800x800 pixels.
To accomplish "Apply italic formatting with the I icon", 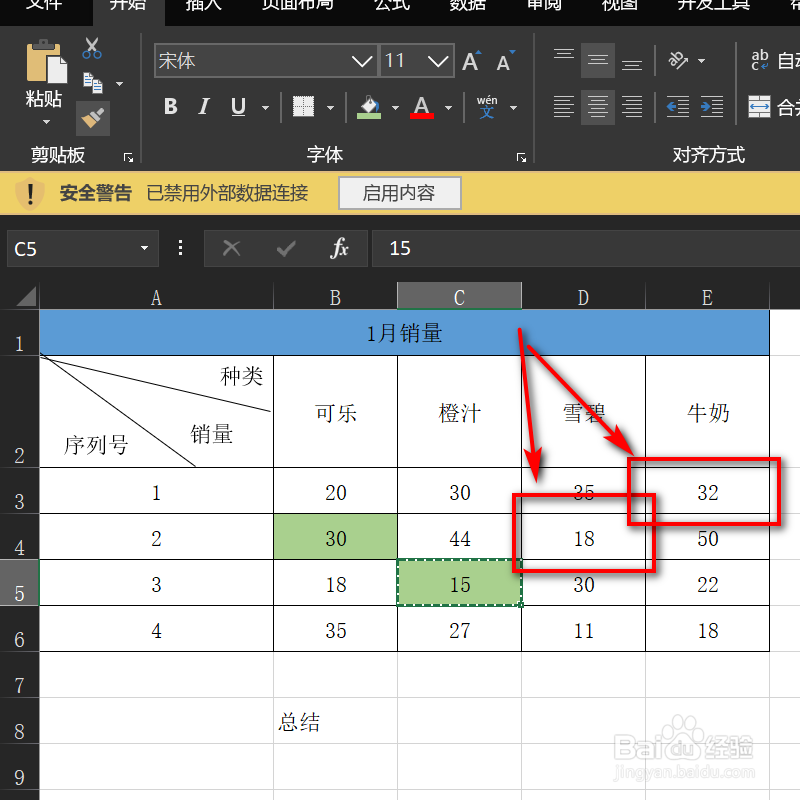I will coord(203,106).
